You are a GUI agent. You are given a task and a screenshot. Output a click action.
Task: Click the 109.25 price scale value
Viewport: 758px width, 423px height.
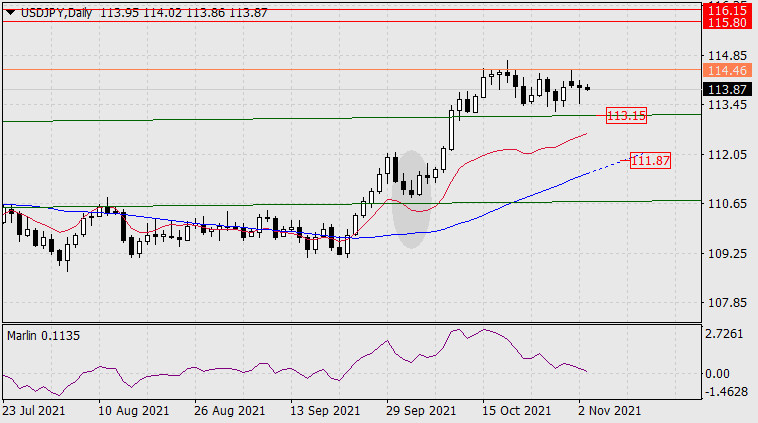727,253
